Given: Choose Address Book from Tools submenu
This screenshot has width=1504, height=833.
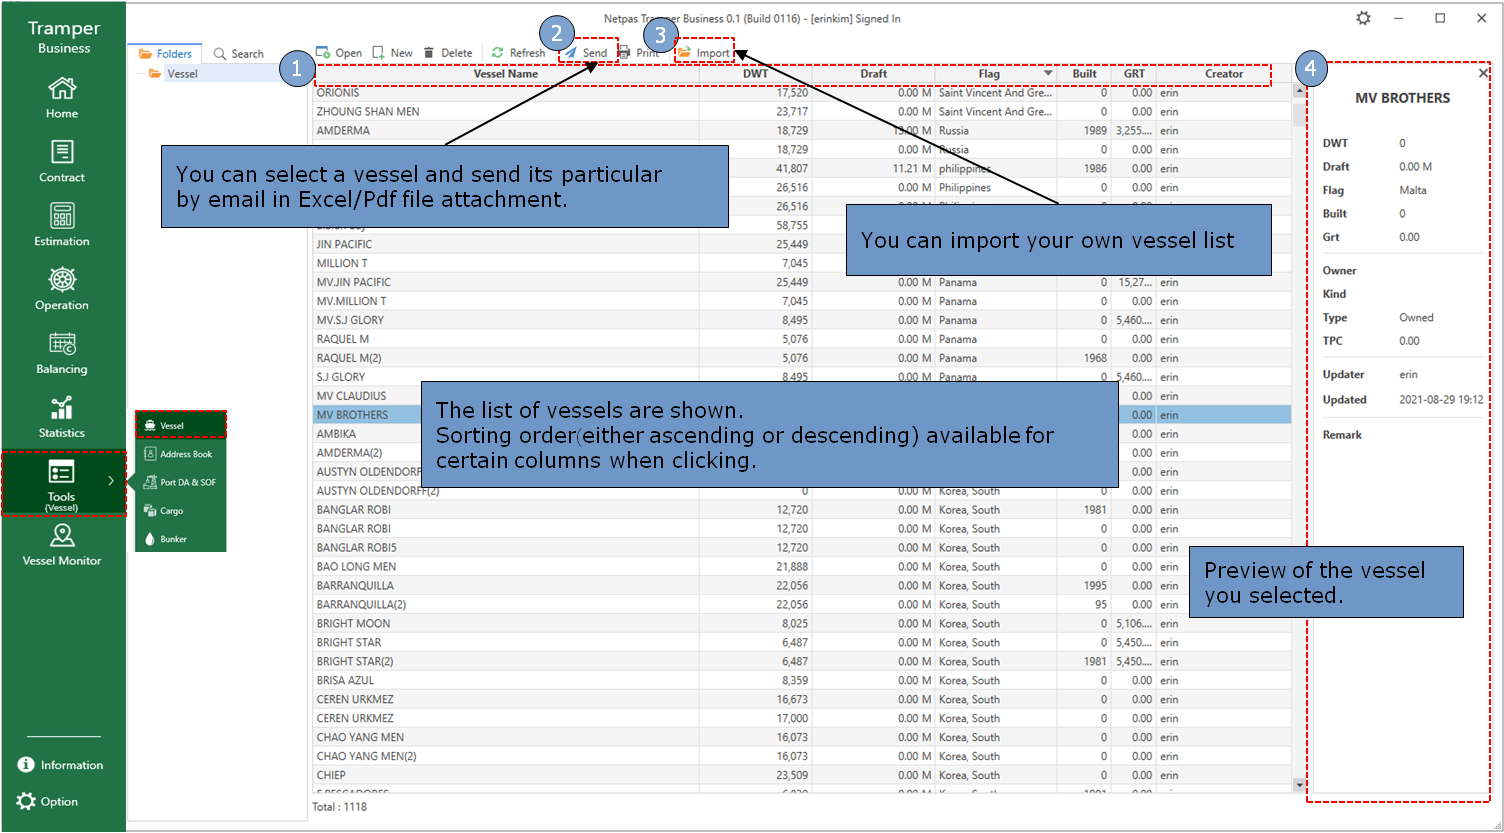Looking at the screenshot, I should tap(180, 454).
